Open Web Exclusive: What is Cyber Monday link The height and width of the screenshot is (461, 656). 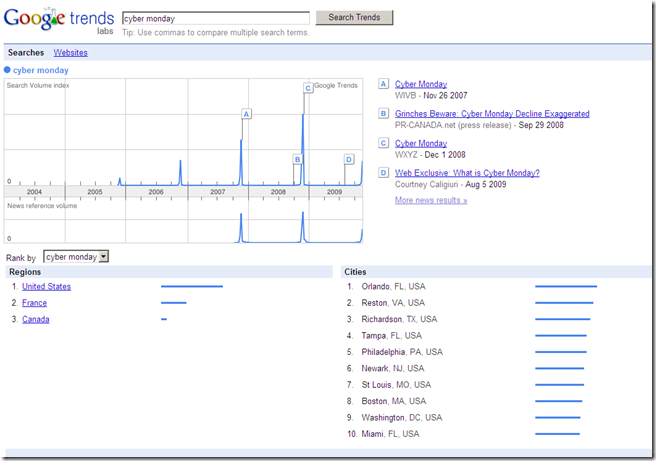467,173
